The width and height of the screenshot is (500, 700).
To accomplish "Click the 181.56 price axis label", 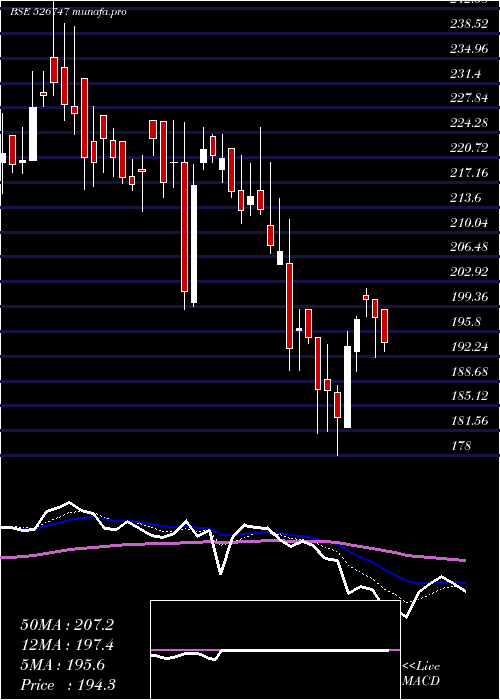I will (x=469, y=421).
